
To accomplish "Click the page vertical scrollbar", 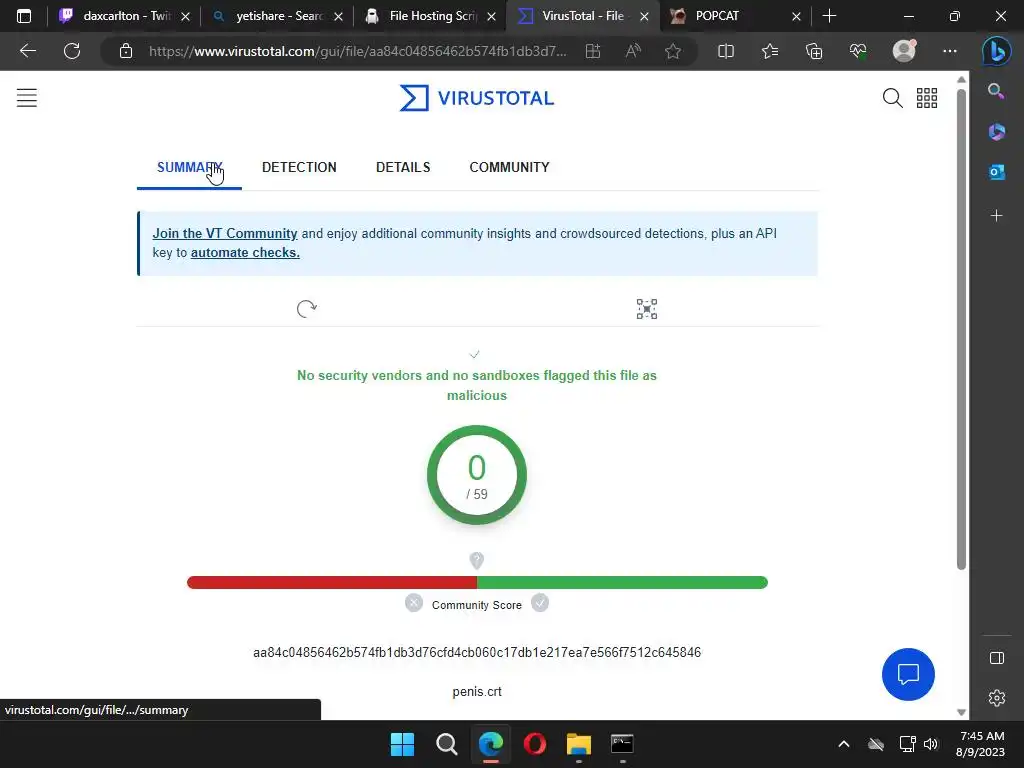I will [x=961, y=327].
